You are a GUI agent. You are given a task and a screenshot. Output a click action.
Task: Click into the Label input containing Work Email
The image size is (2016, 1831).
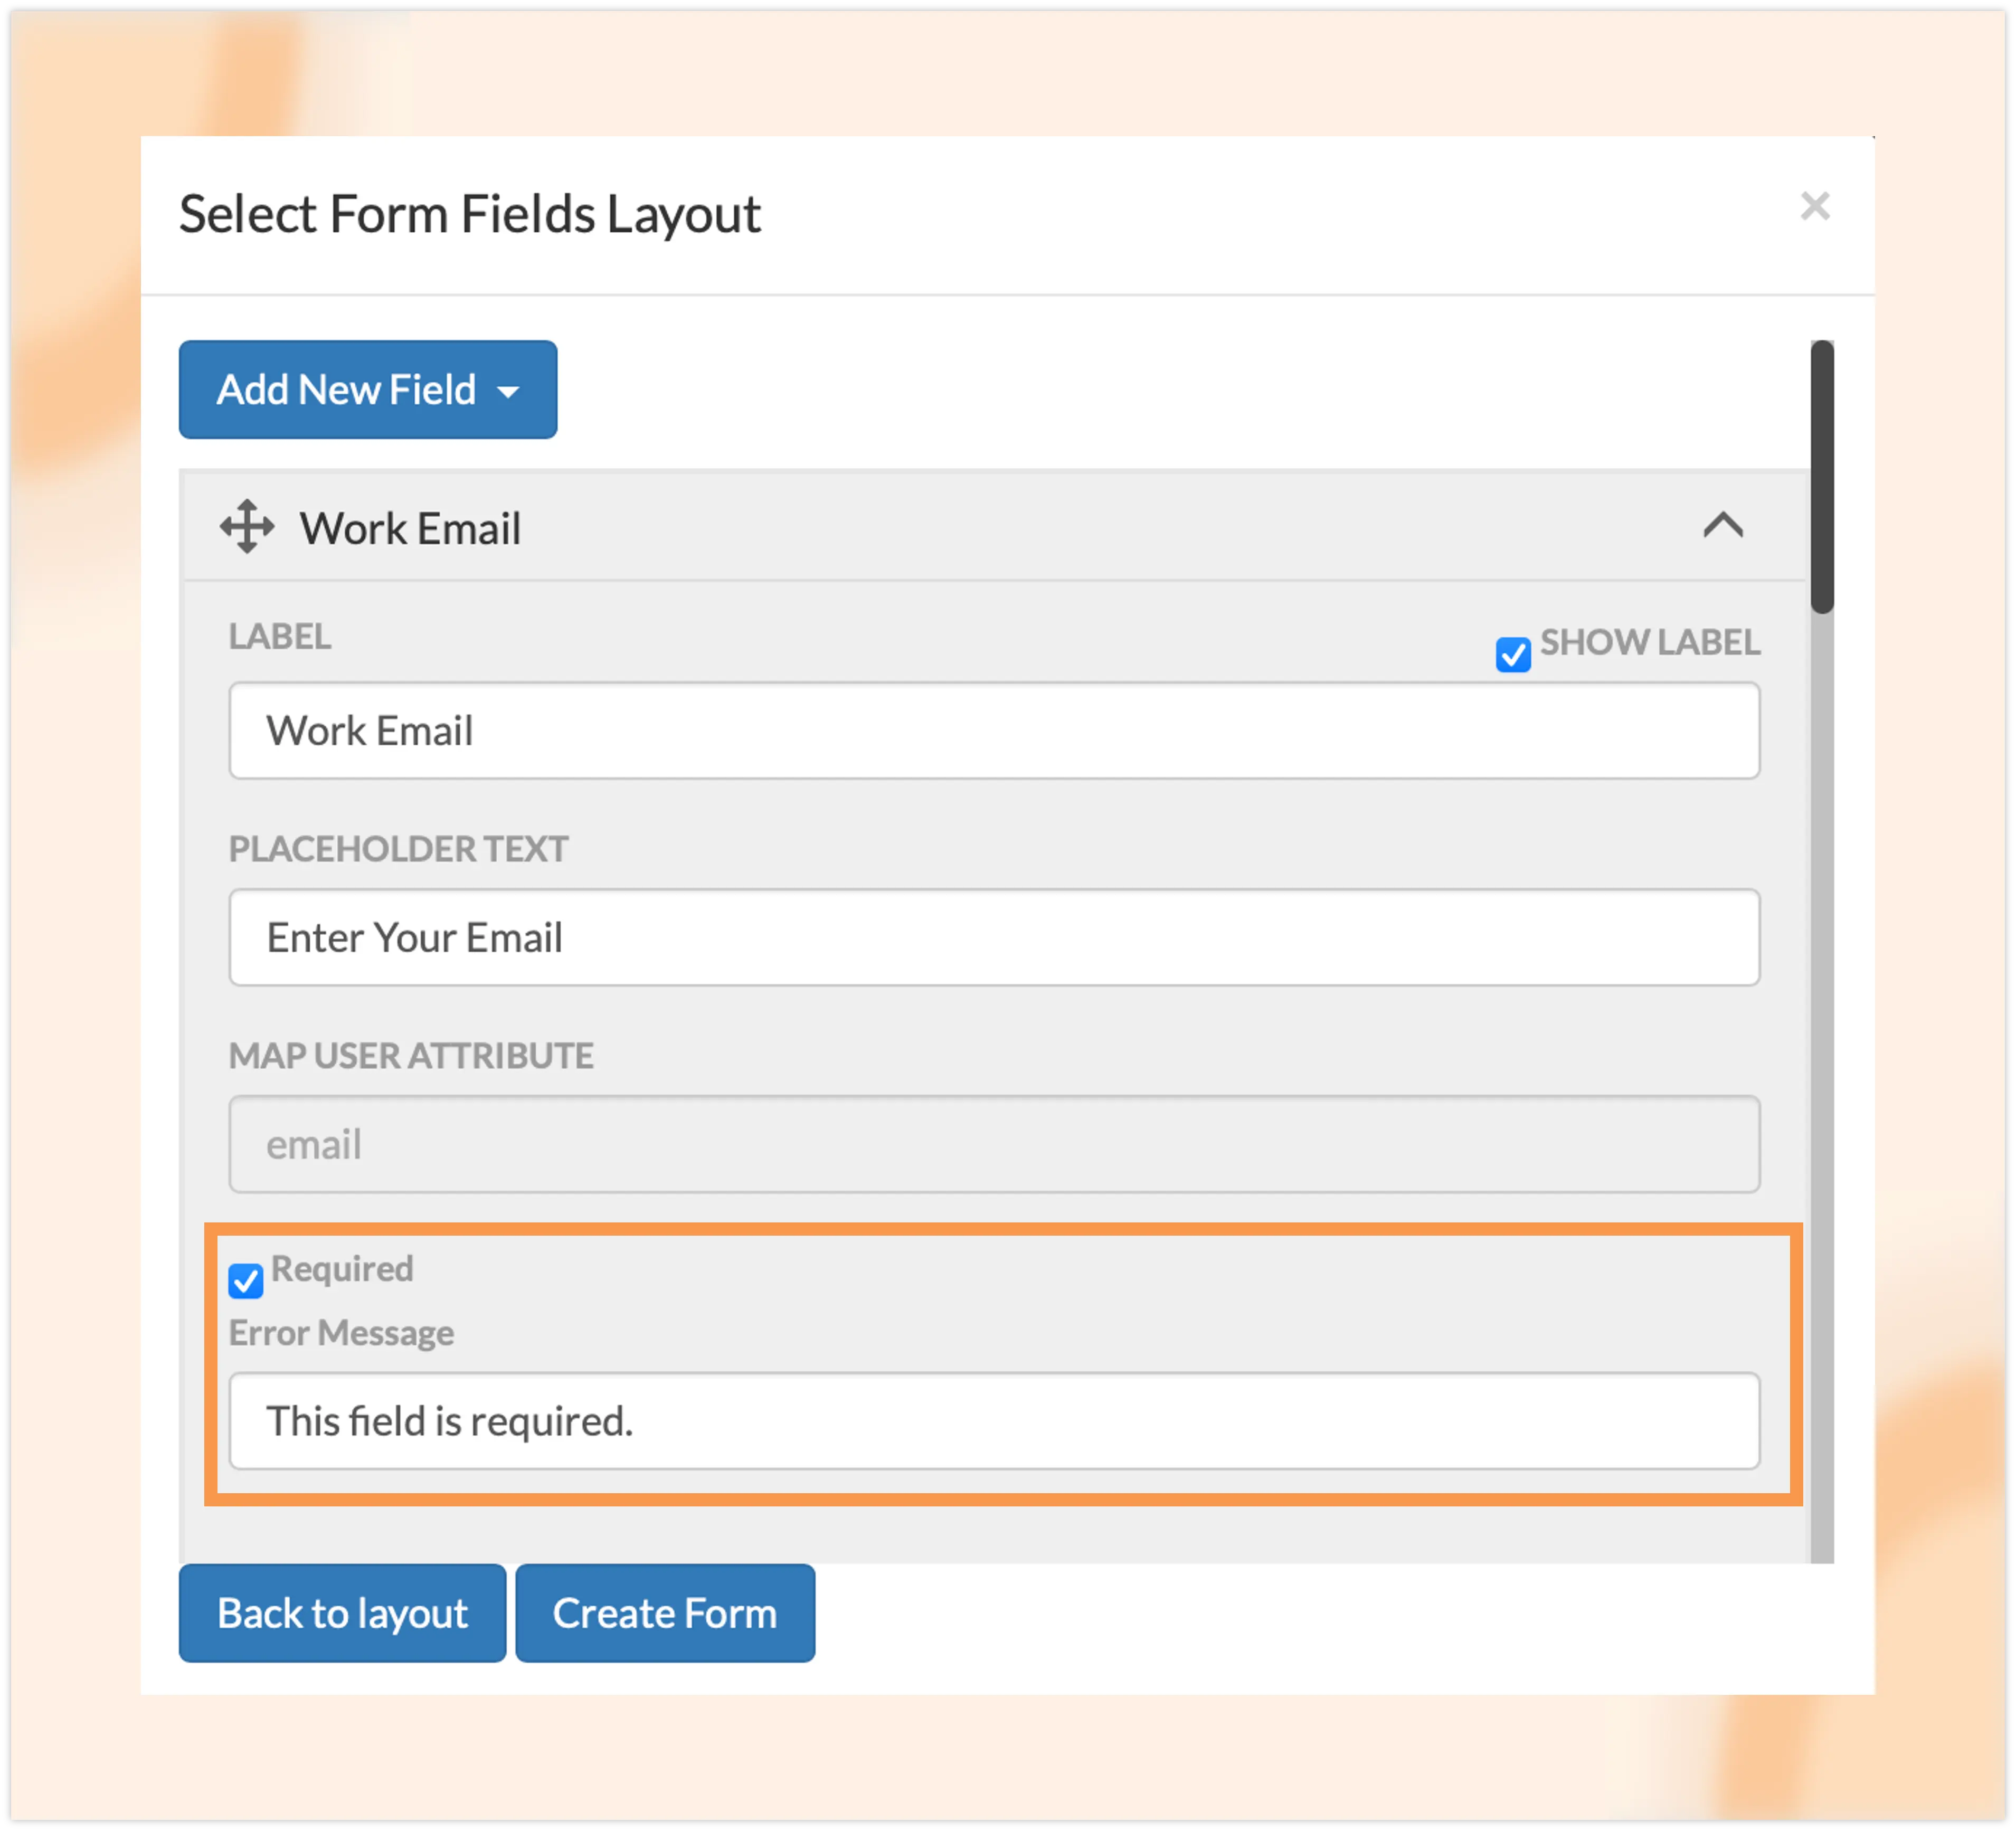(x=993, y=730)
